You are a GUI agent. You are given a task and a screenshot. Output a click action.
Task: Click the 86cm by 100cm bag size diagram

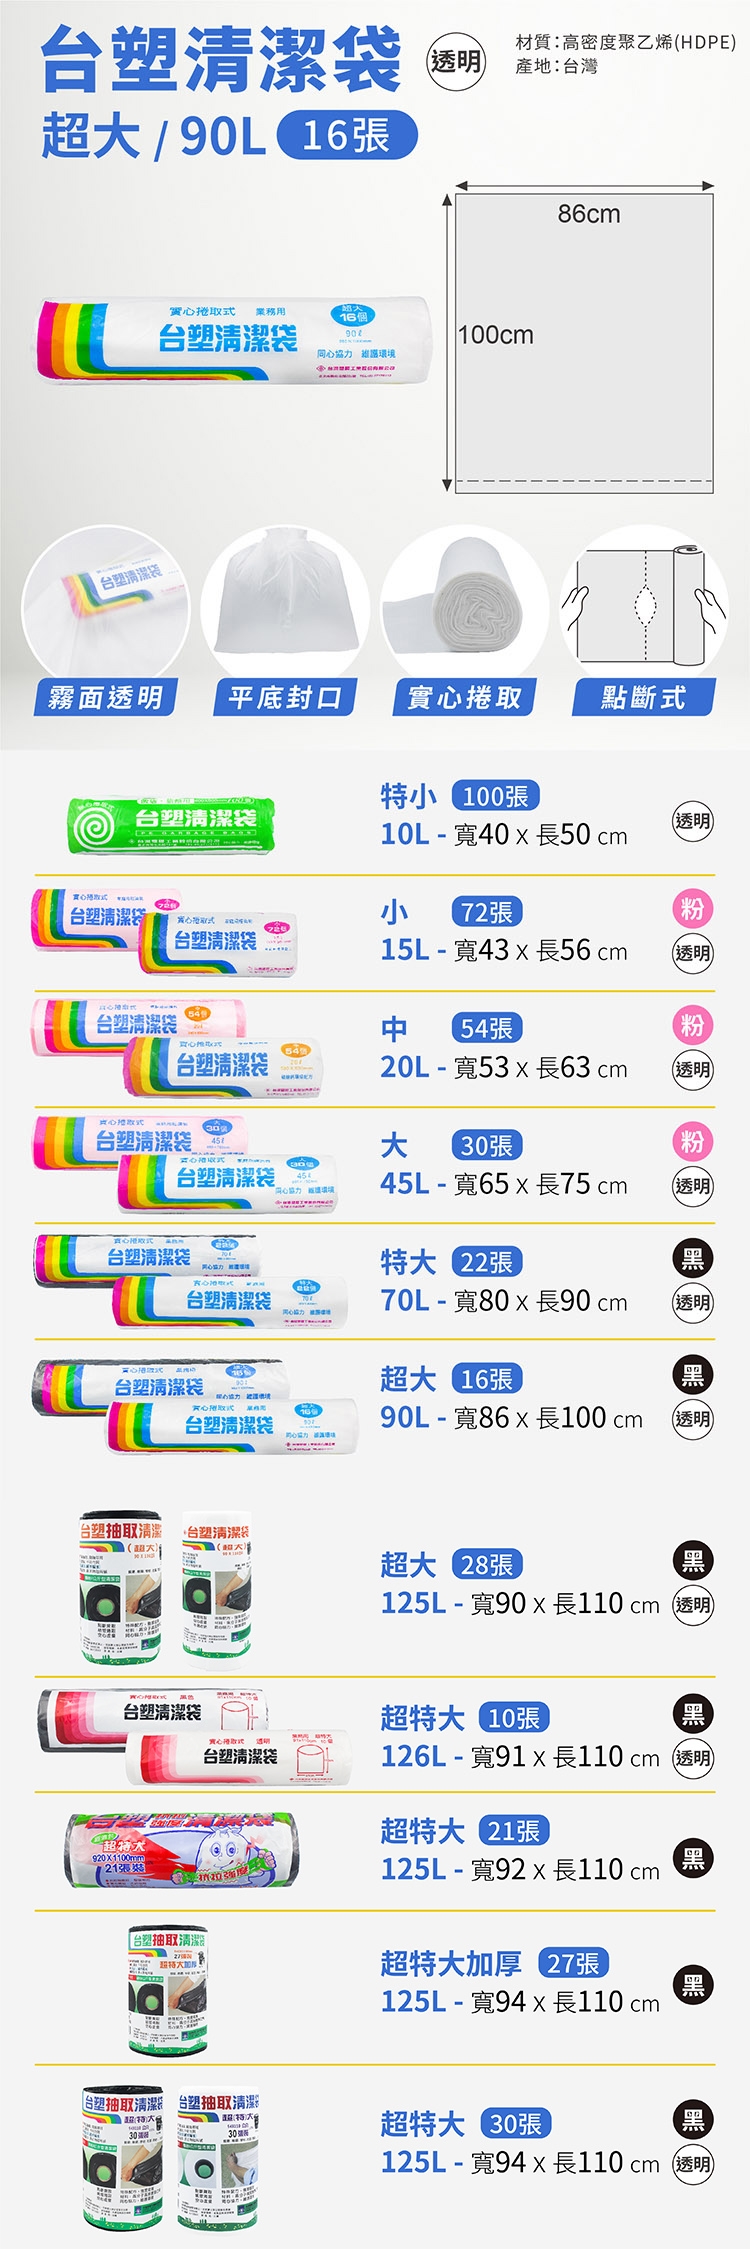584,342
